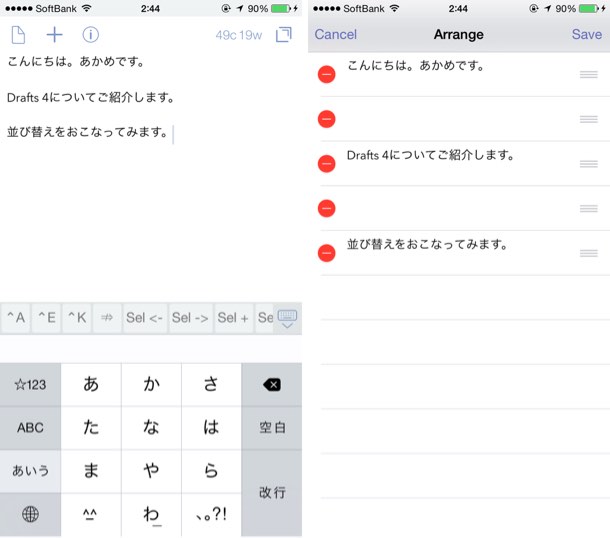Viewport: 610px width, 538px height.
Task: Tap the Sel -> key
Action: pyautogui.click(x=190, y=318)
